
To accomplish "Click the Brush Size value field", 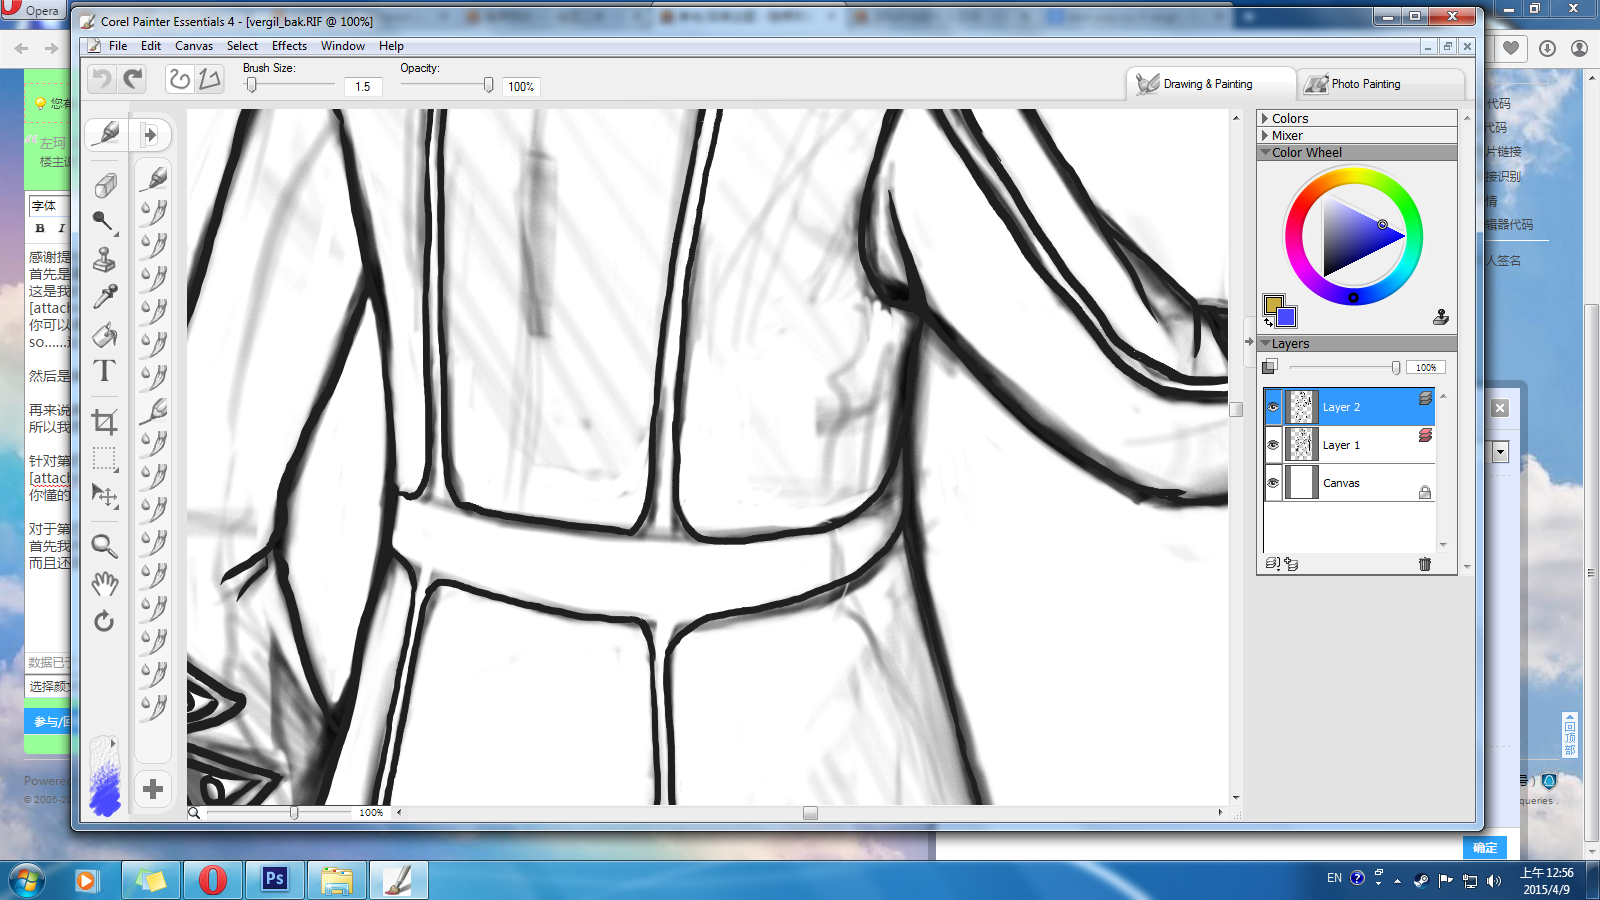I will (x=363, y=87).
